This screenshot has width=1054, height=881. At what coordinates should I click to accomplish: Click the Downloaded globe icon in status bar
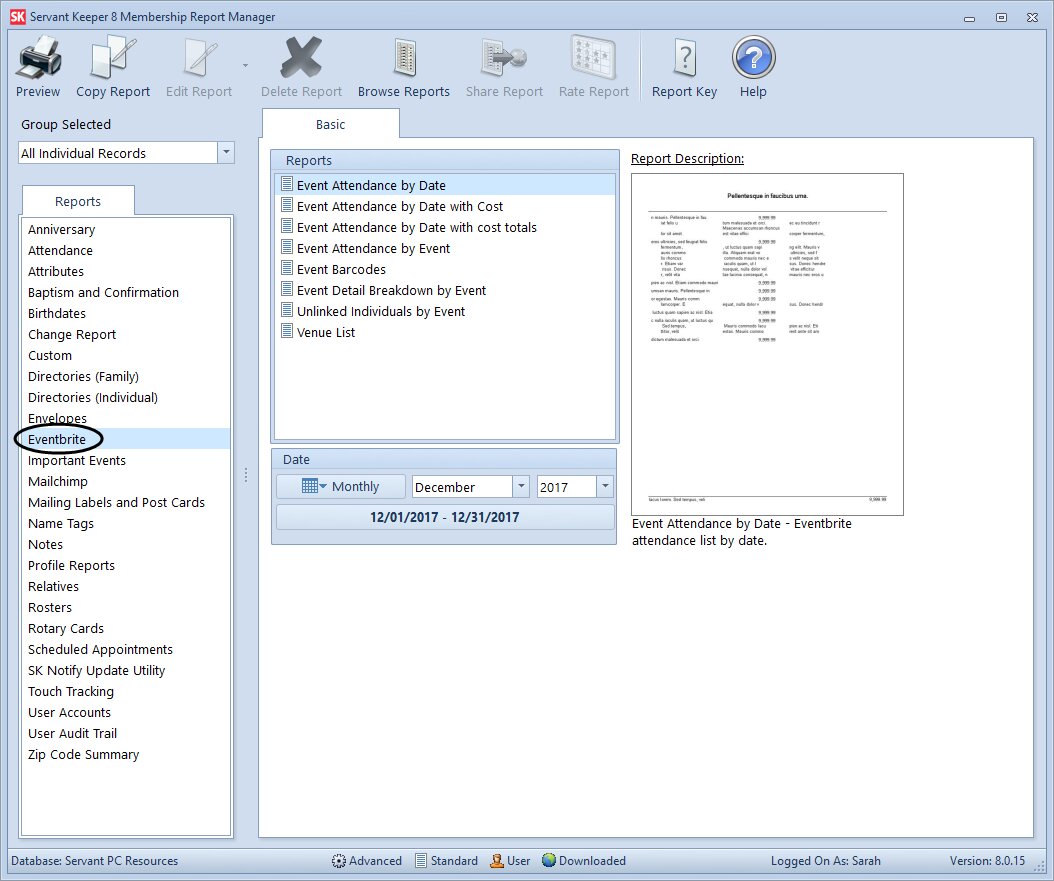(x=549, y=860)
